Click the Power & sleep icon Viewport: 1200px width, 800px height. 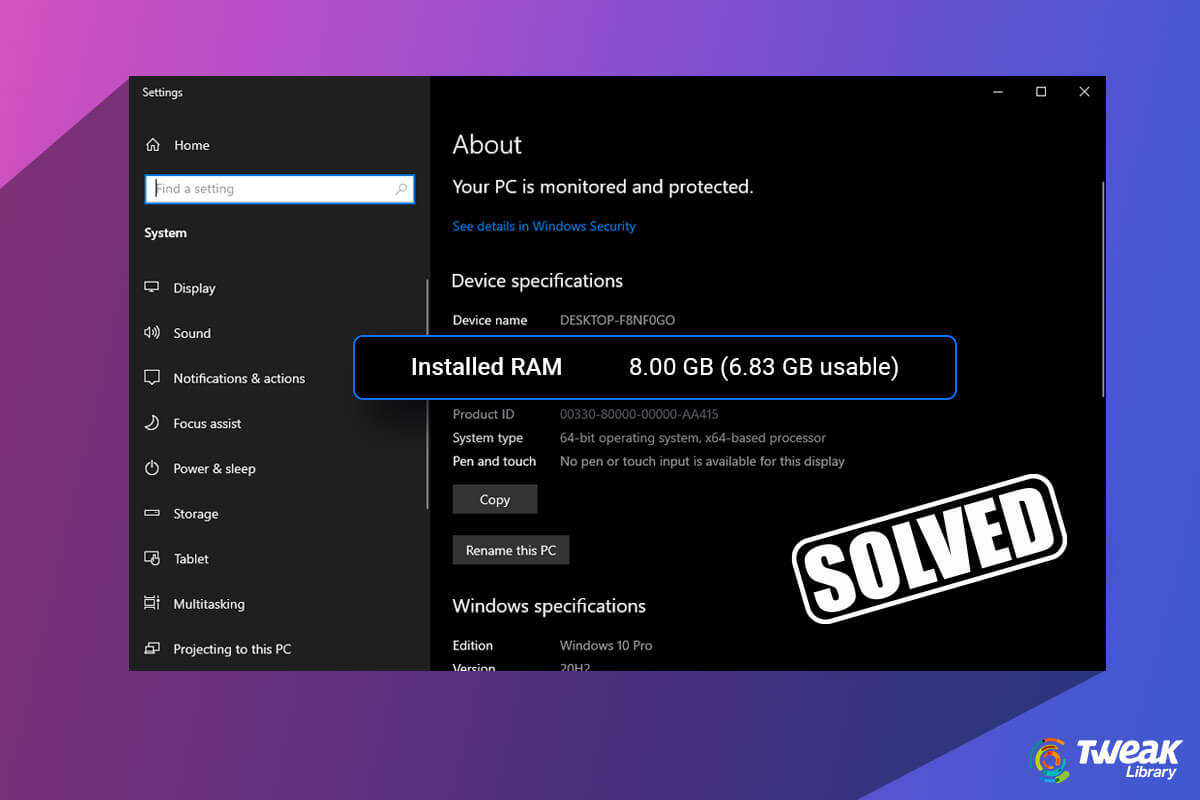click(152, 468)
